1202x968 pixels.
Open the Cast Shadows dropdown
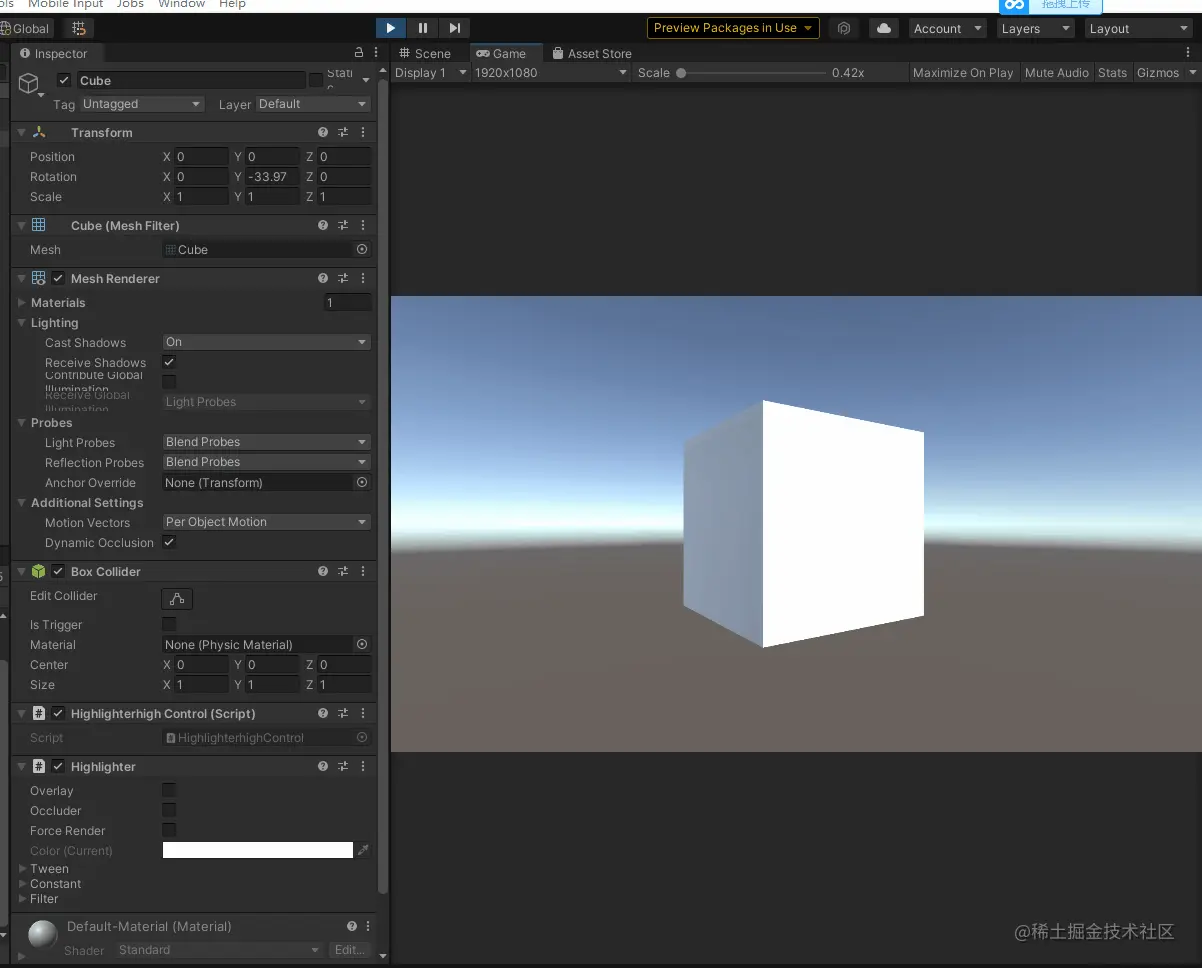(266, 342)
